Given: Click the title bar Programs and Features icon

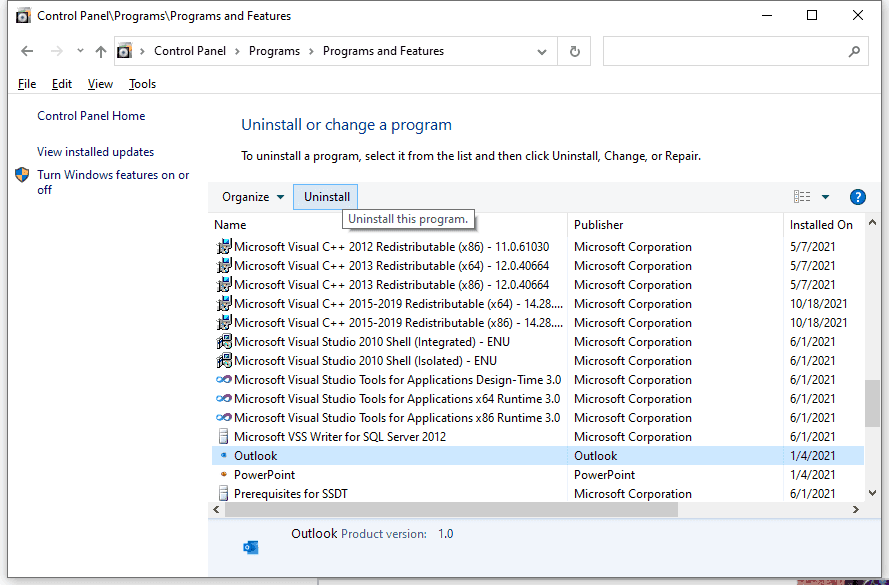Looking at the screenshot, I should coord(23,16).
